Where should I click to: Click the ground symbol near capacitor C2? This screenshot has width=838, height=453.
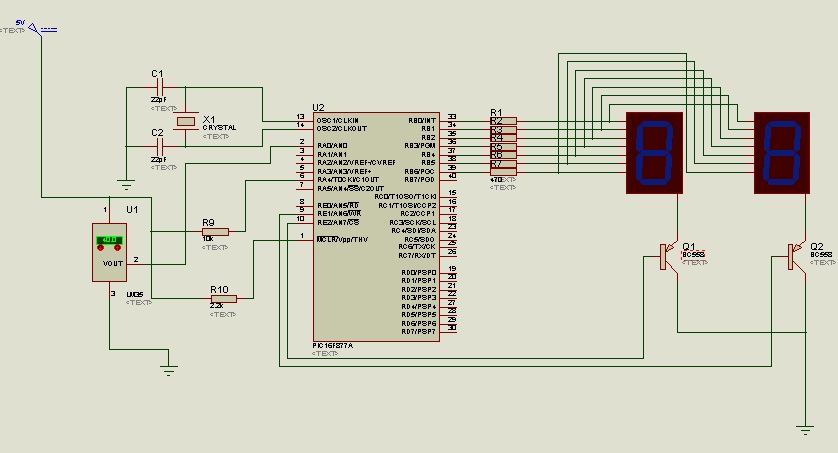126,186
